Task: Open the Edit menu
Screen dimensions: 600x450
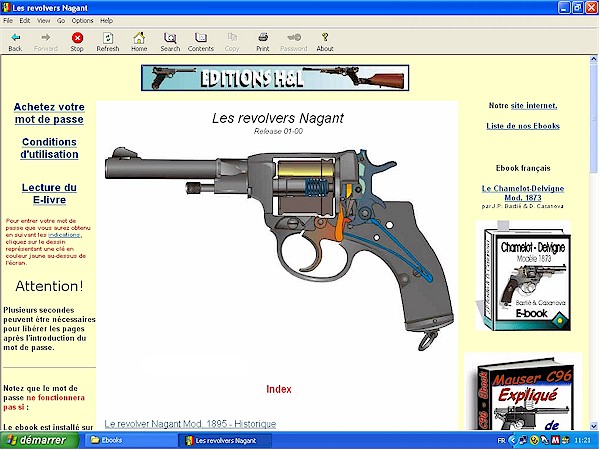Action: 24,21
